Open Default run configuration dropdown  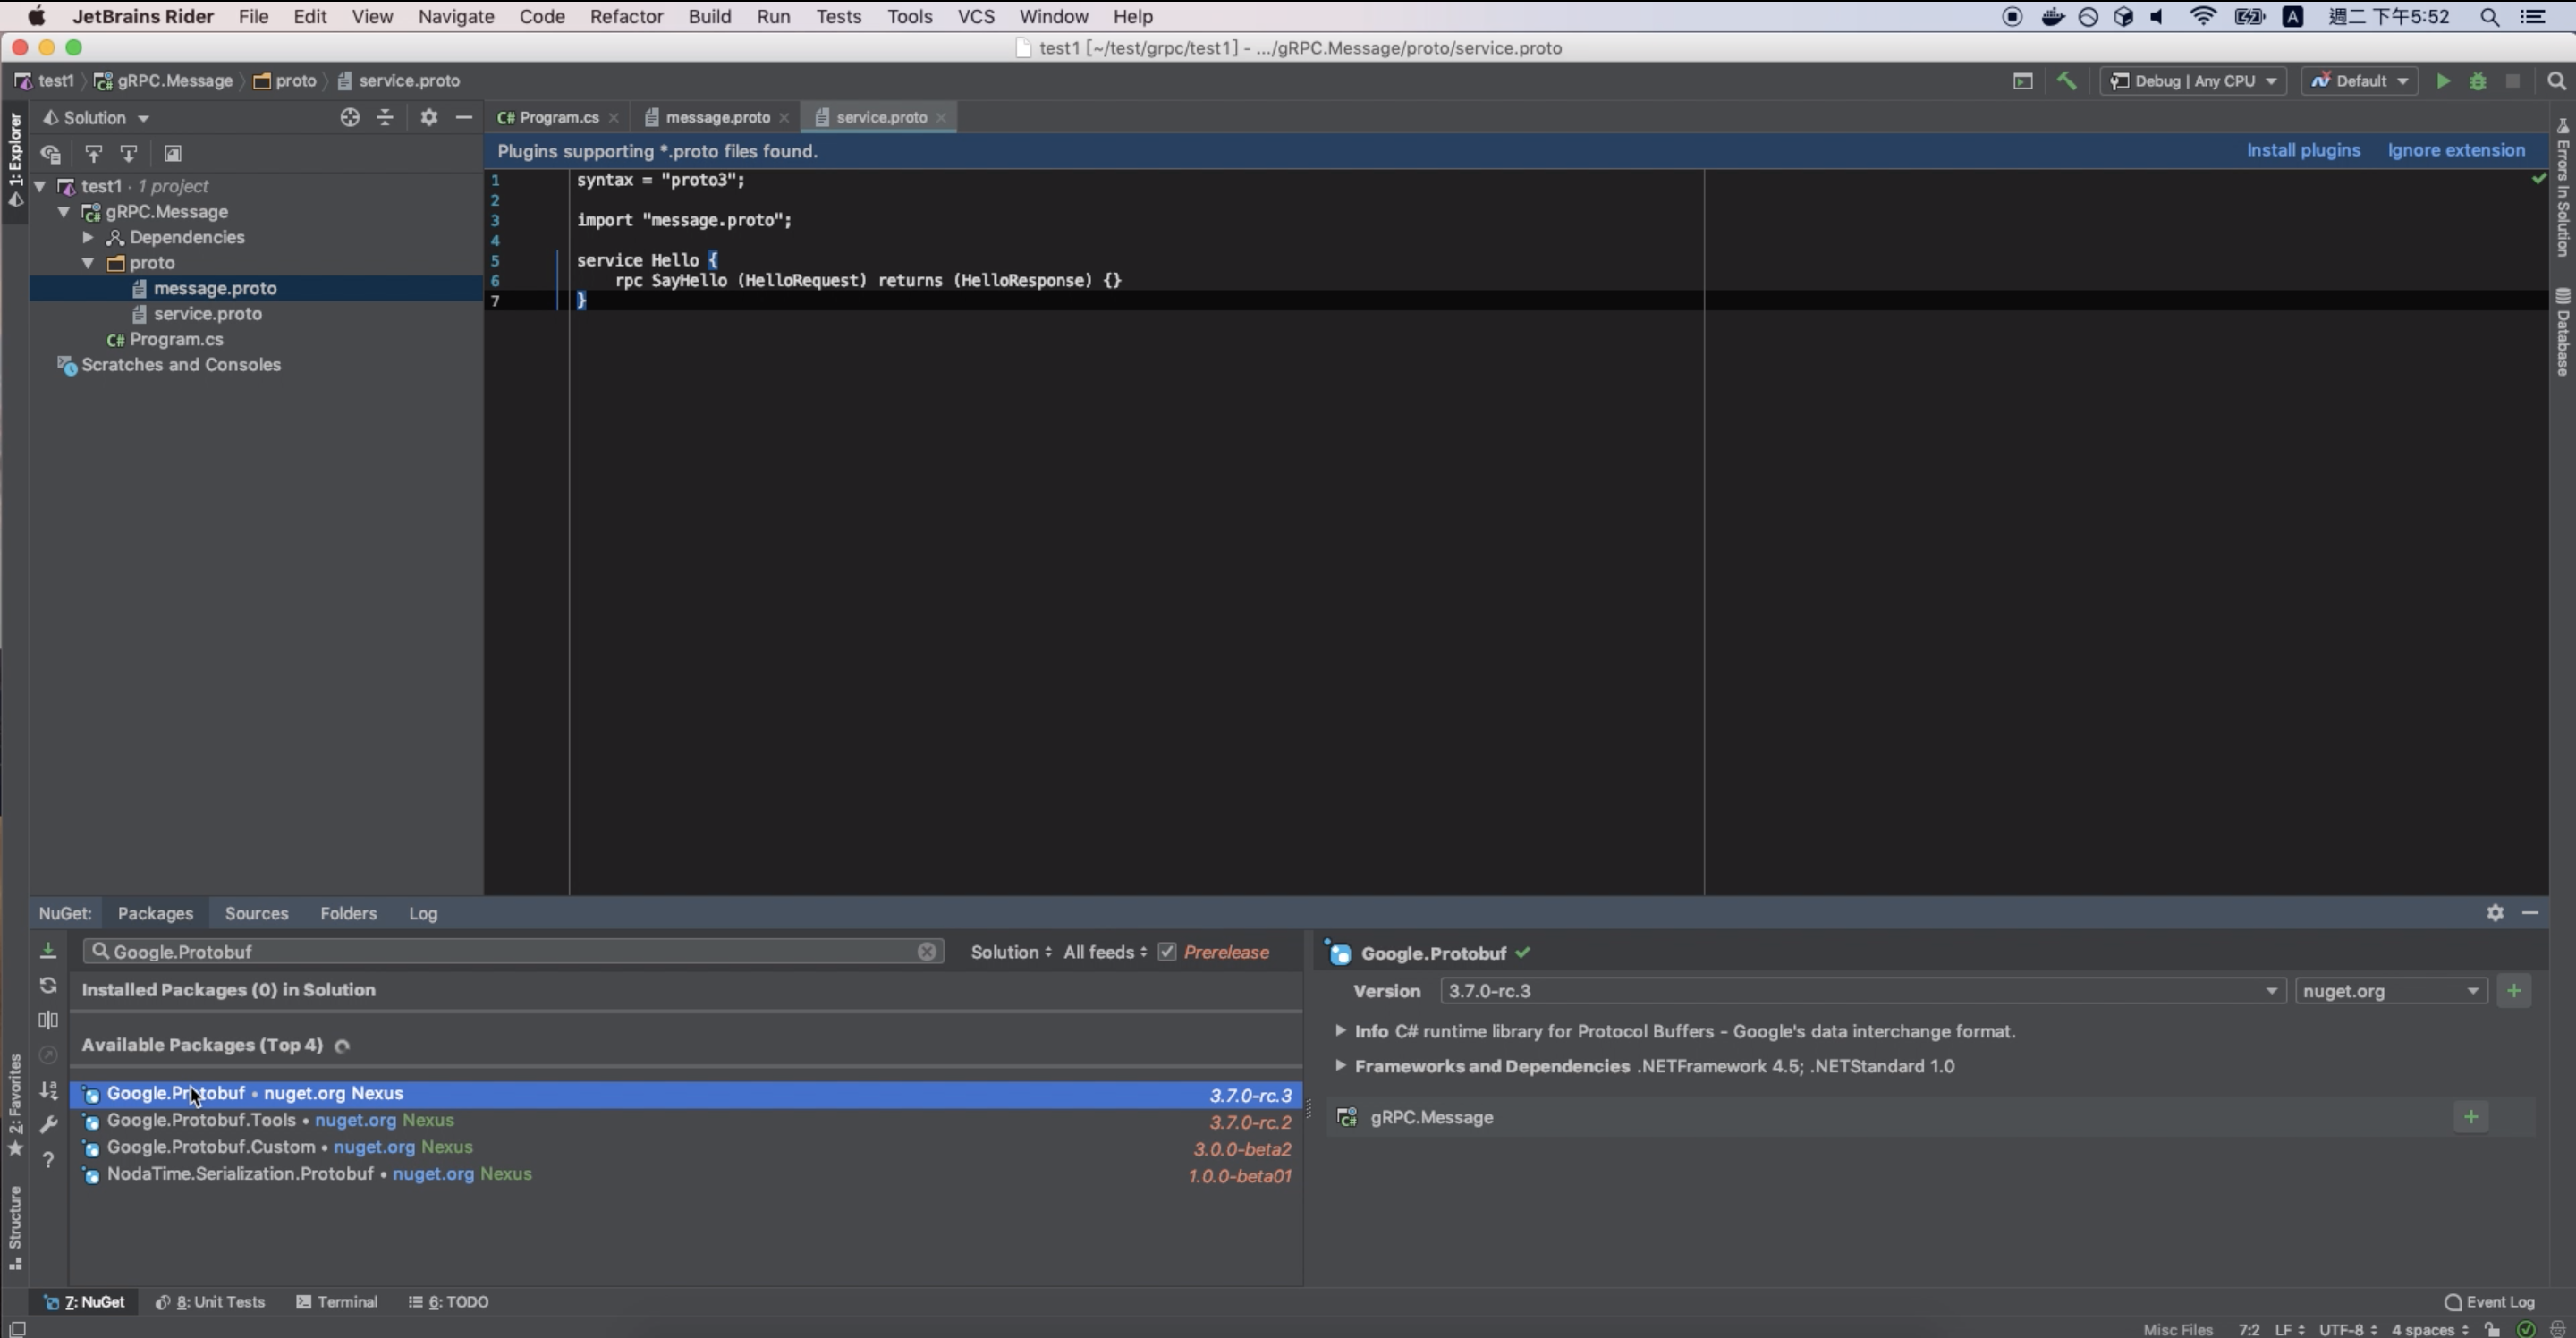click(x=2359, y=81)
